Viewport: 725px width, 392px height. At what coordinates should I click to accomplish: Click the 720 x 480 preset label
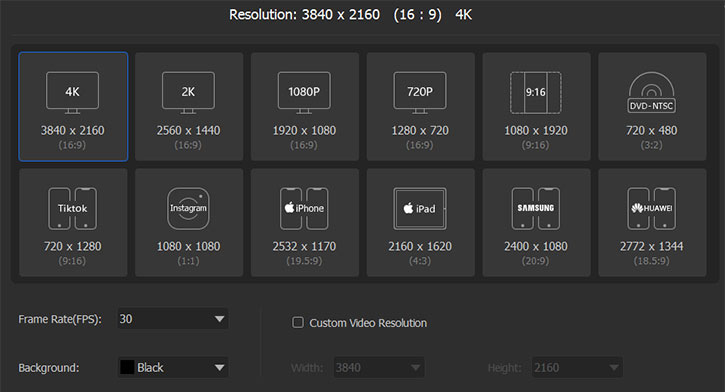(651, 131)
